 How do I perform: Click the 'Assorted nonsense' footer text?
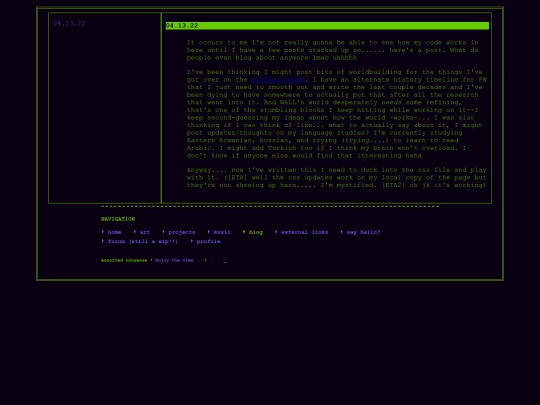pyautogui.click(x=124, y=260)
